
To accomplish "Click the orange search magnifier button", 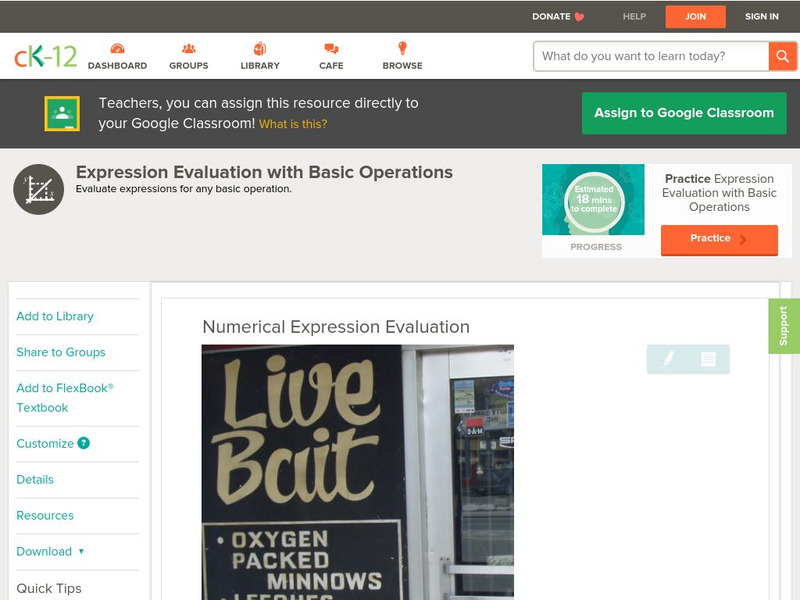I will click(782, 56).
